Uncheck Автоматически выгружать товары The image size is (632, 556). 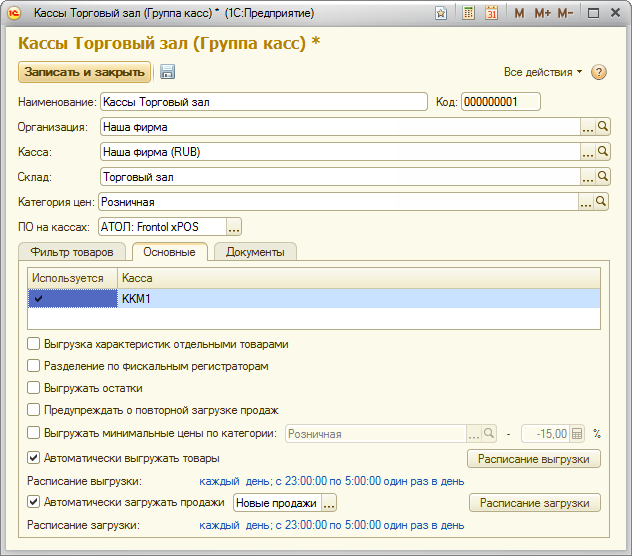pos(34,458)
